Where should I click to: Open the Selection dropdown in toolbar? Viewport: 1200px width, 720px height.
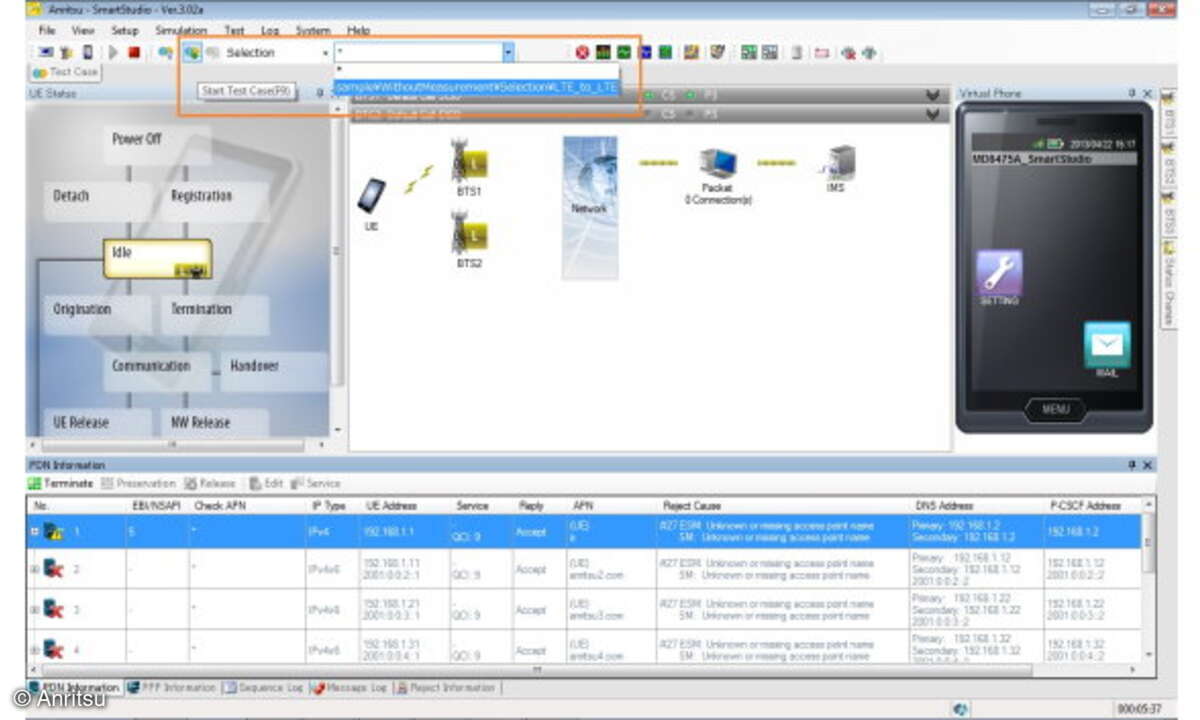(x=325, y=53)
